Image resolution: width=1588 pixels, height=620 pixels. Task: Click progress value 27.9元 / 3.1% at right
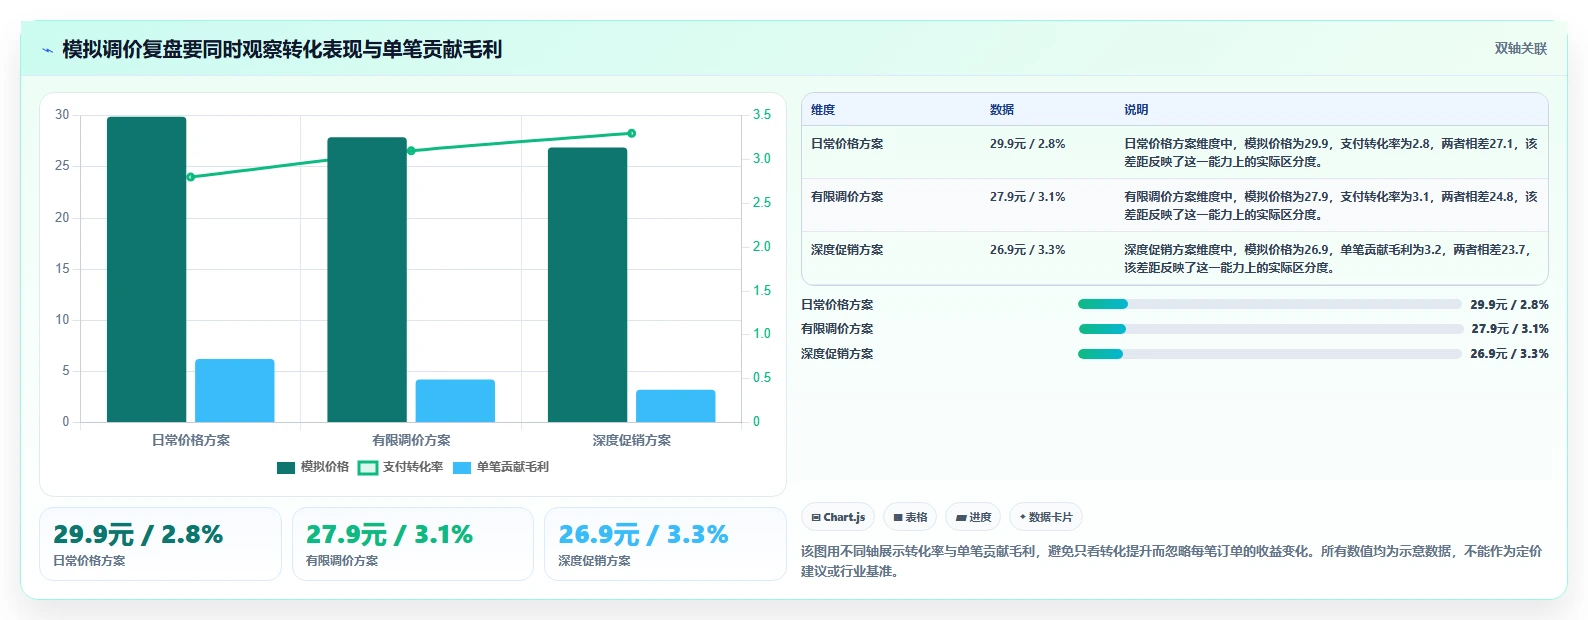click(1510, 329)
